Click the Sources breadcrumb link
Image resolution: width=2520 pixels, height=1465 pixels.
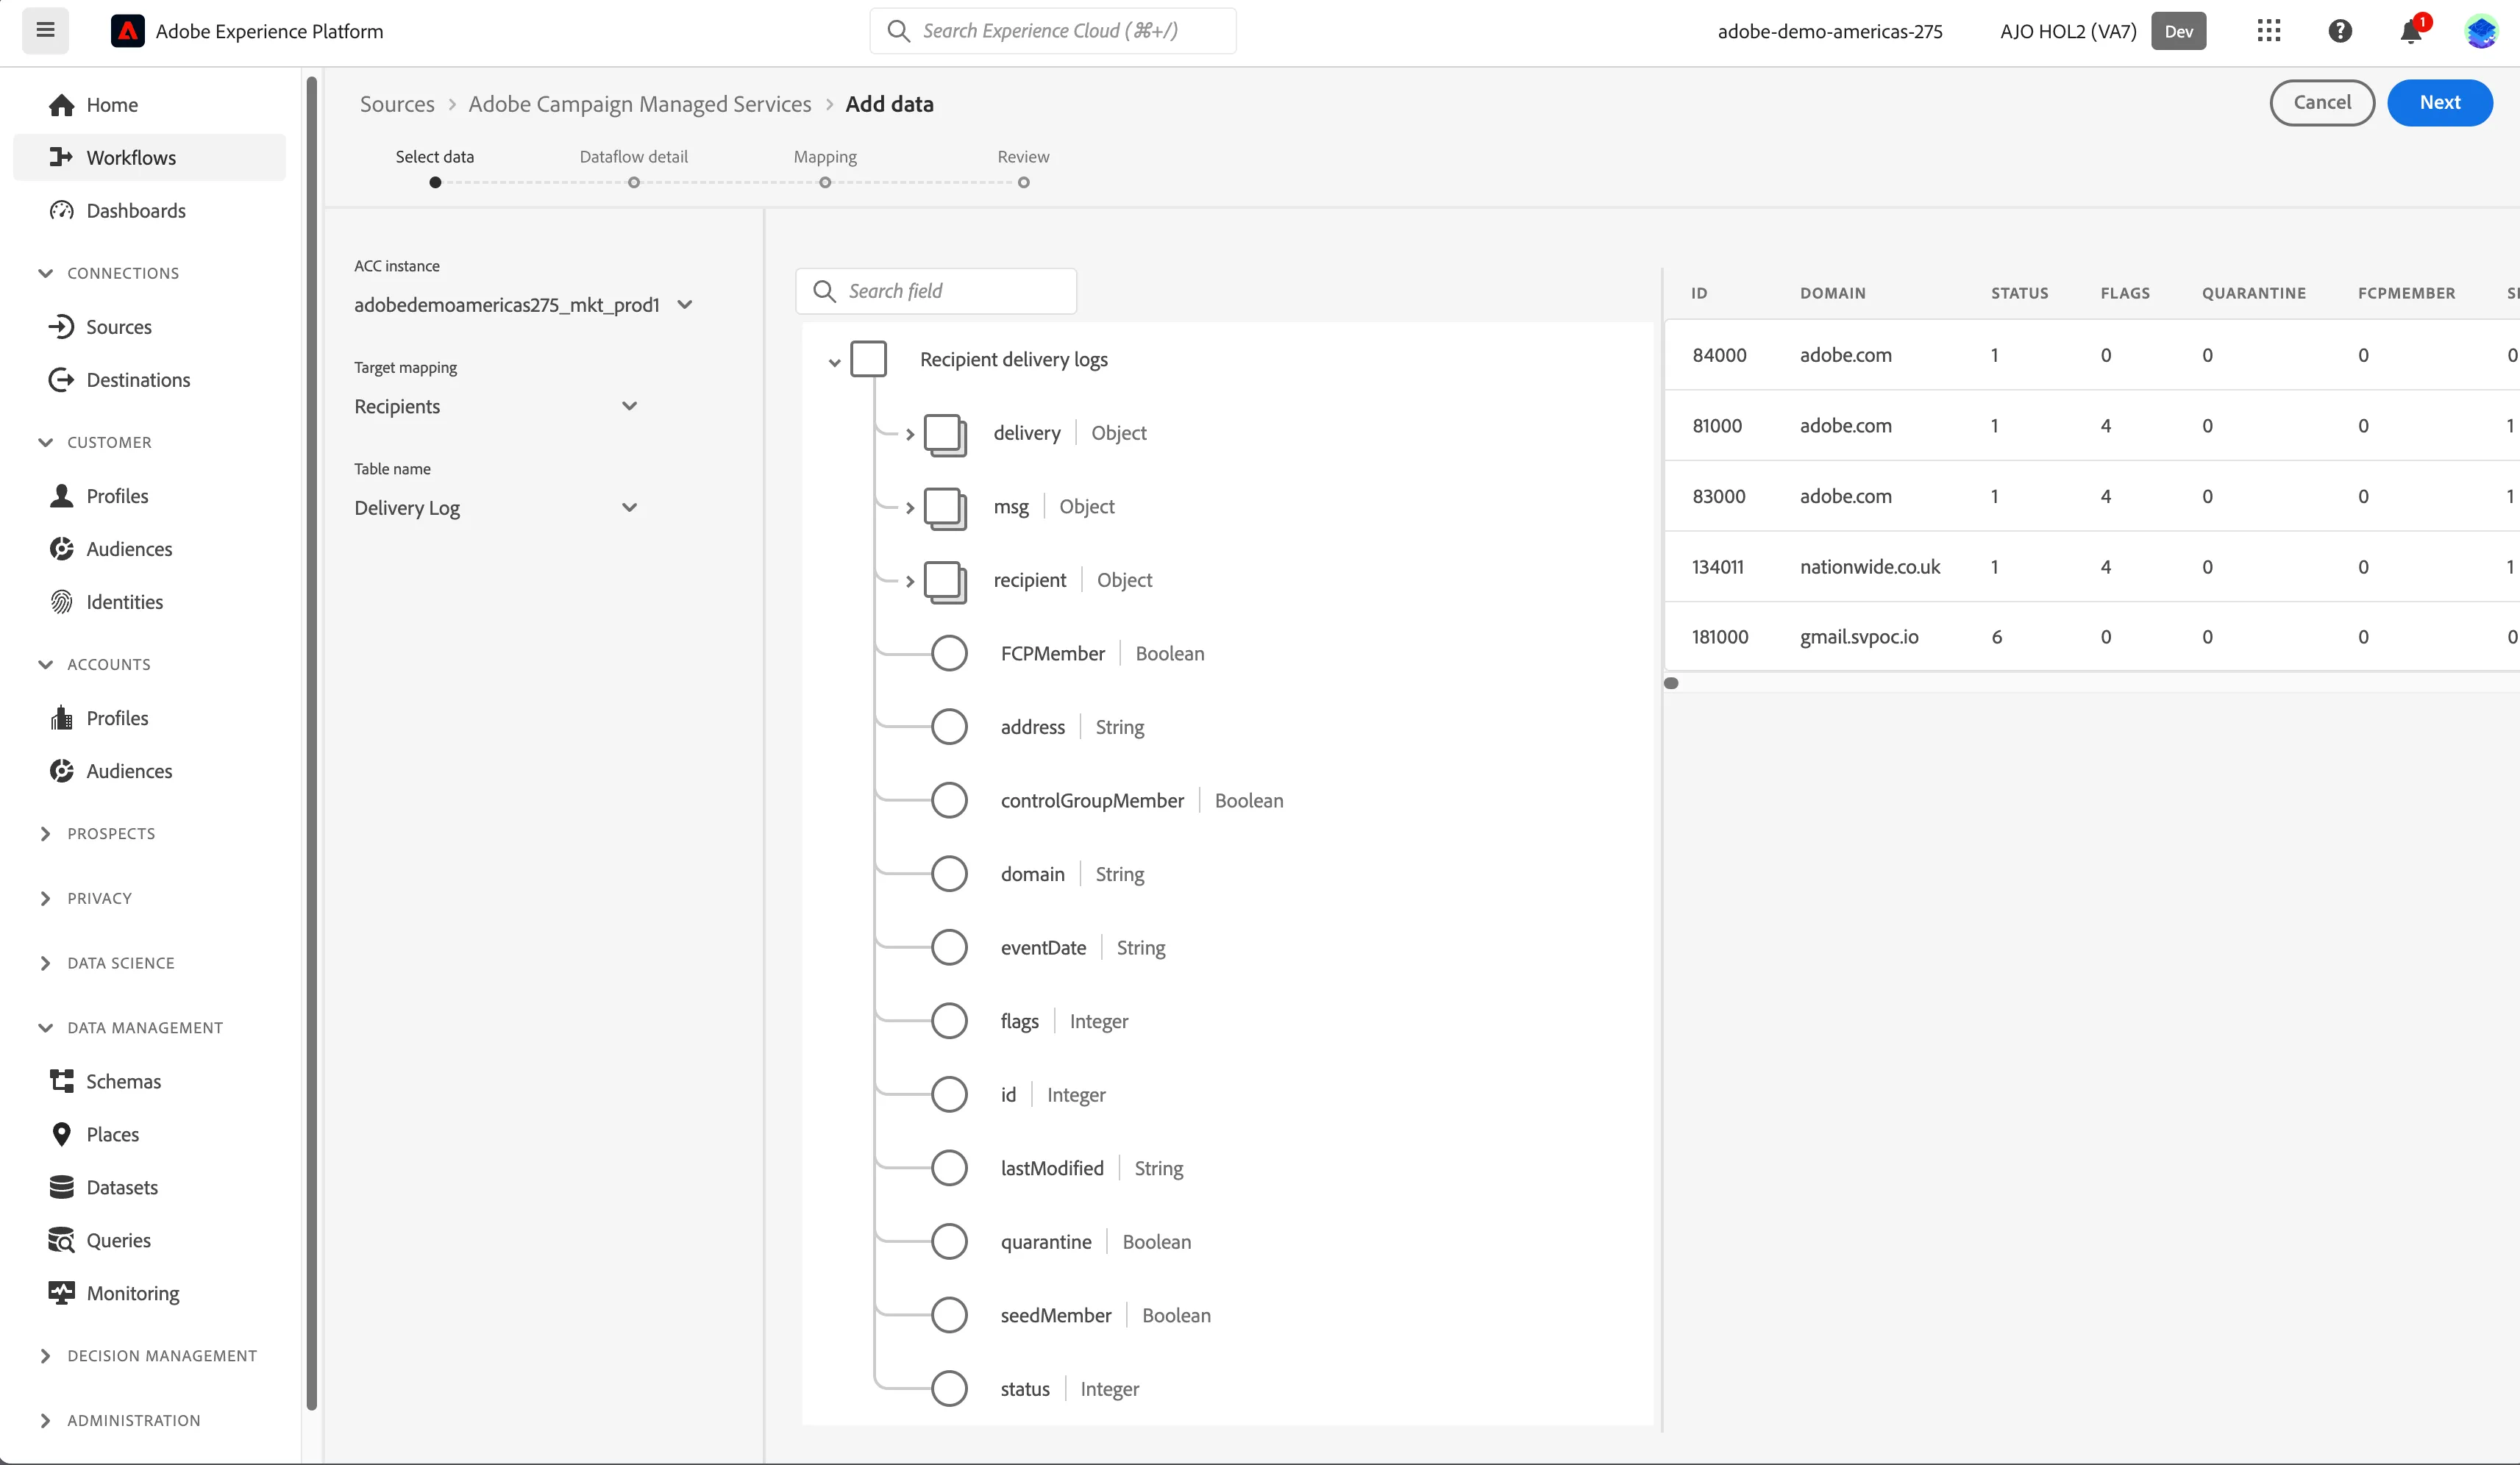click(x=397, y=104)
